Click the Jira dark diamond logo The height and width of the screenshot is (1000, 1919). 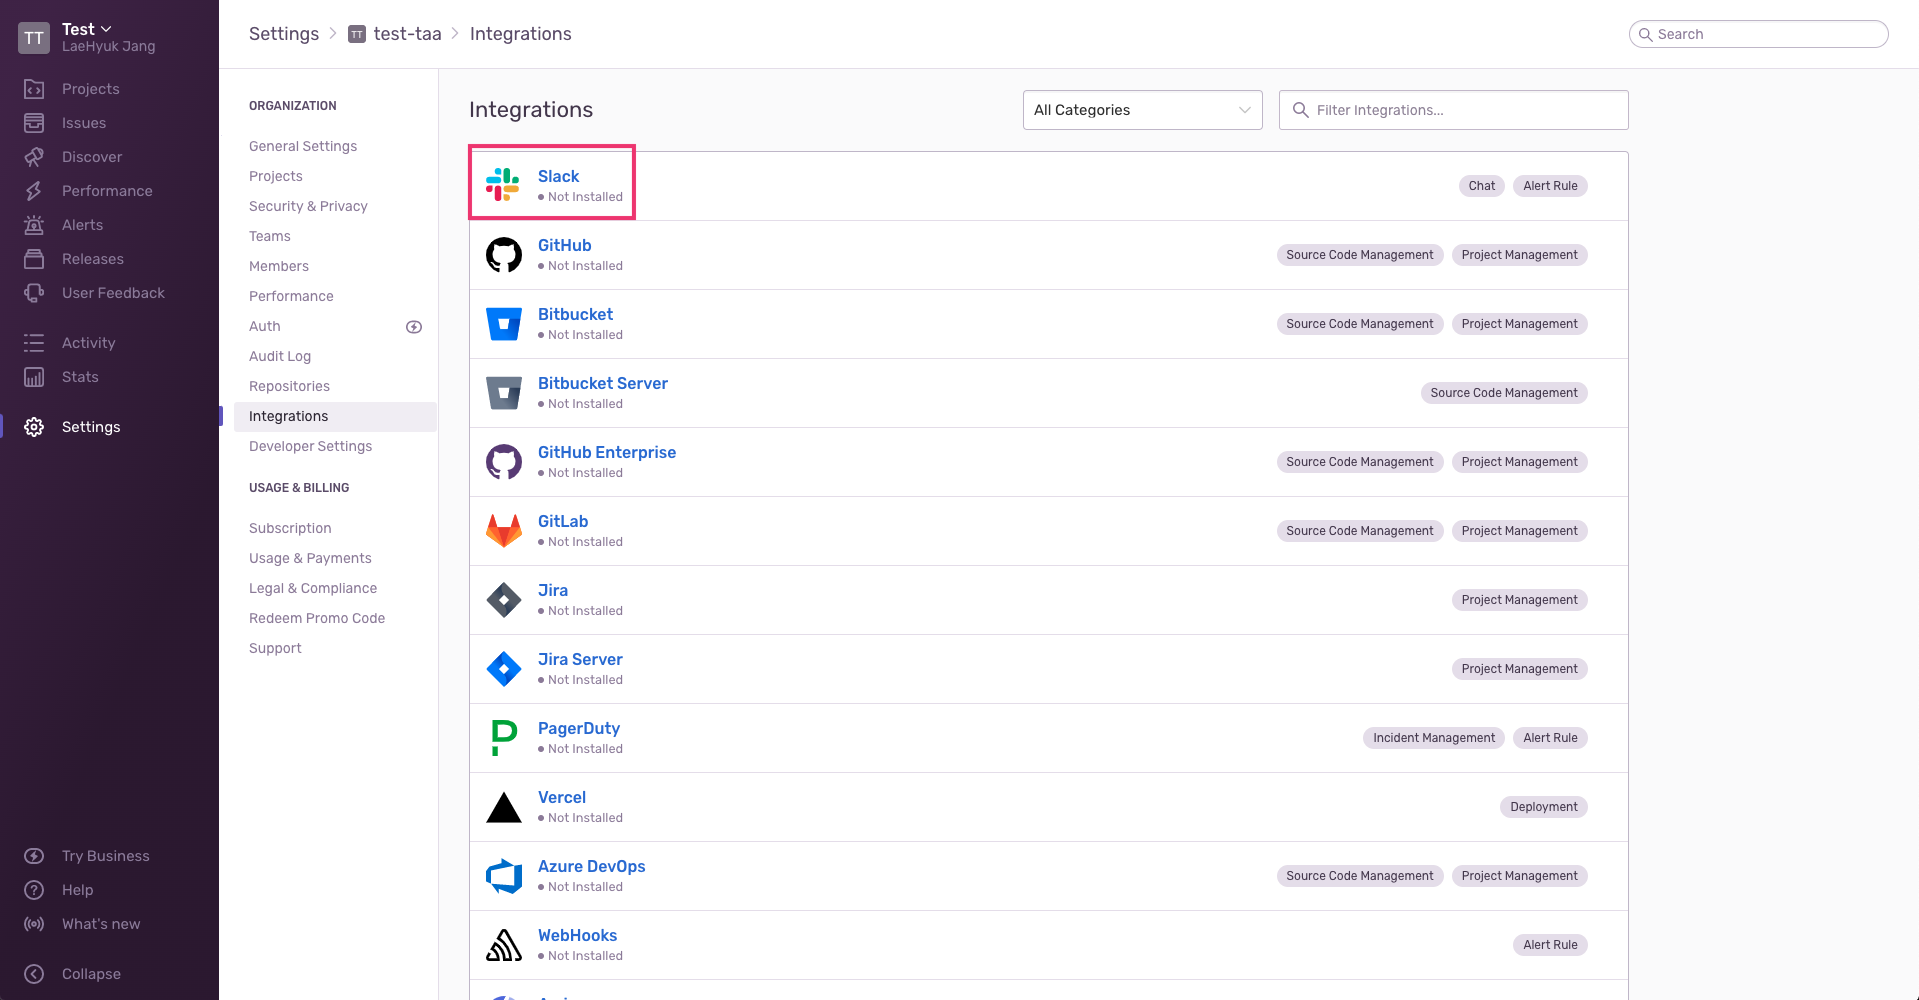(x=503, y=600)
